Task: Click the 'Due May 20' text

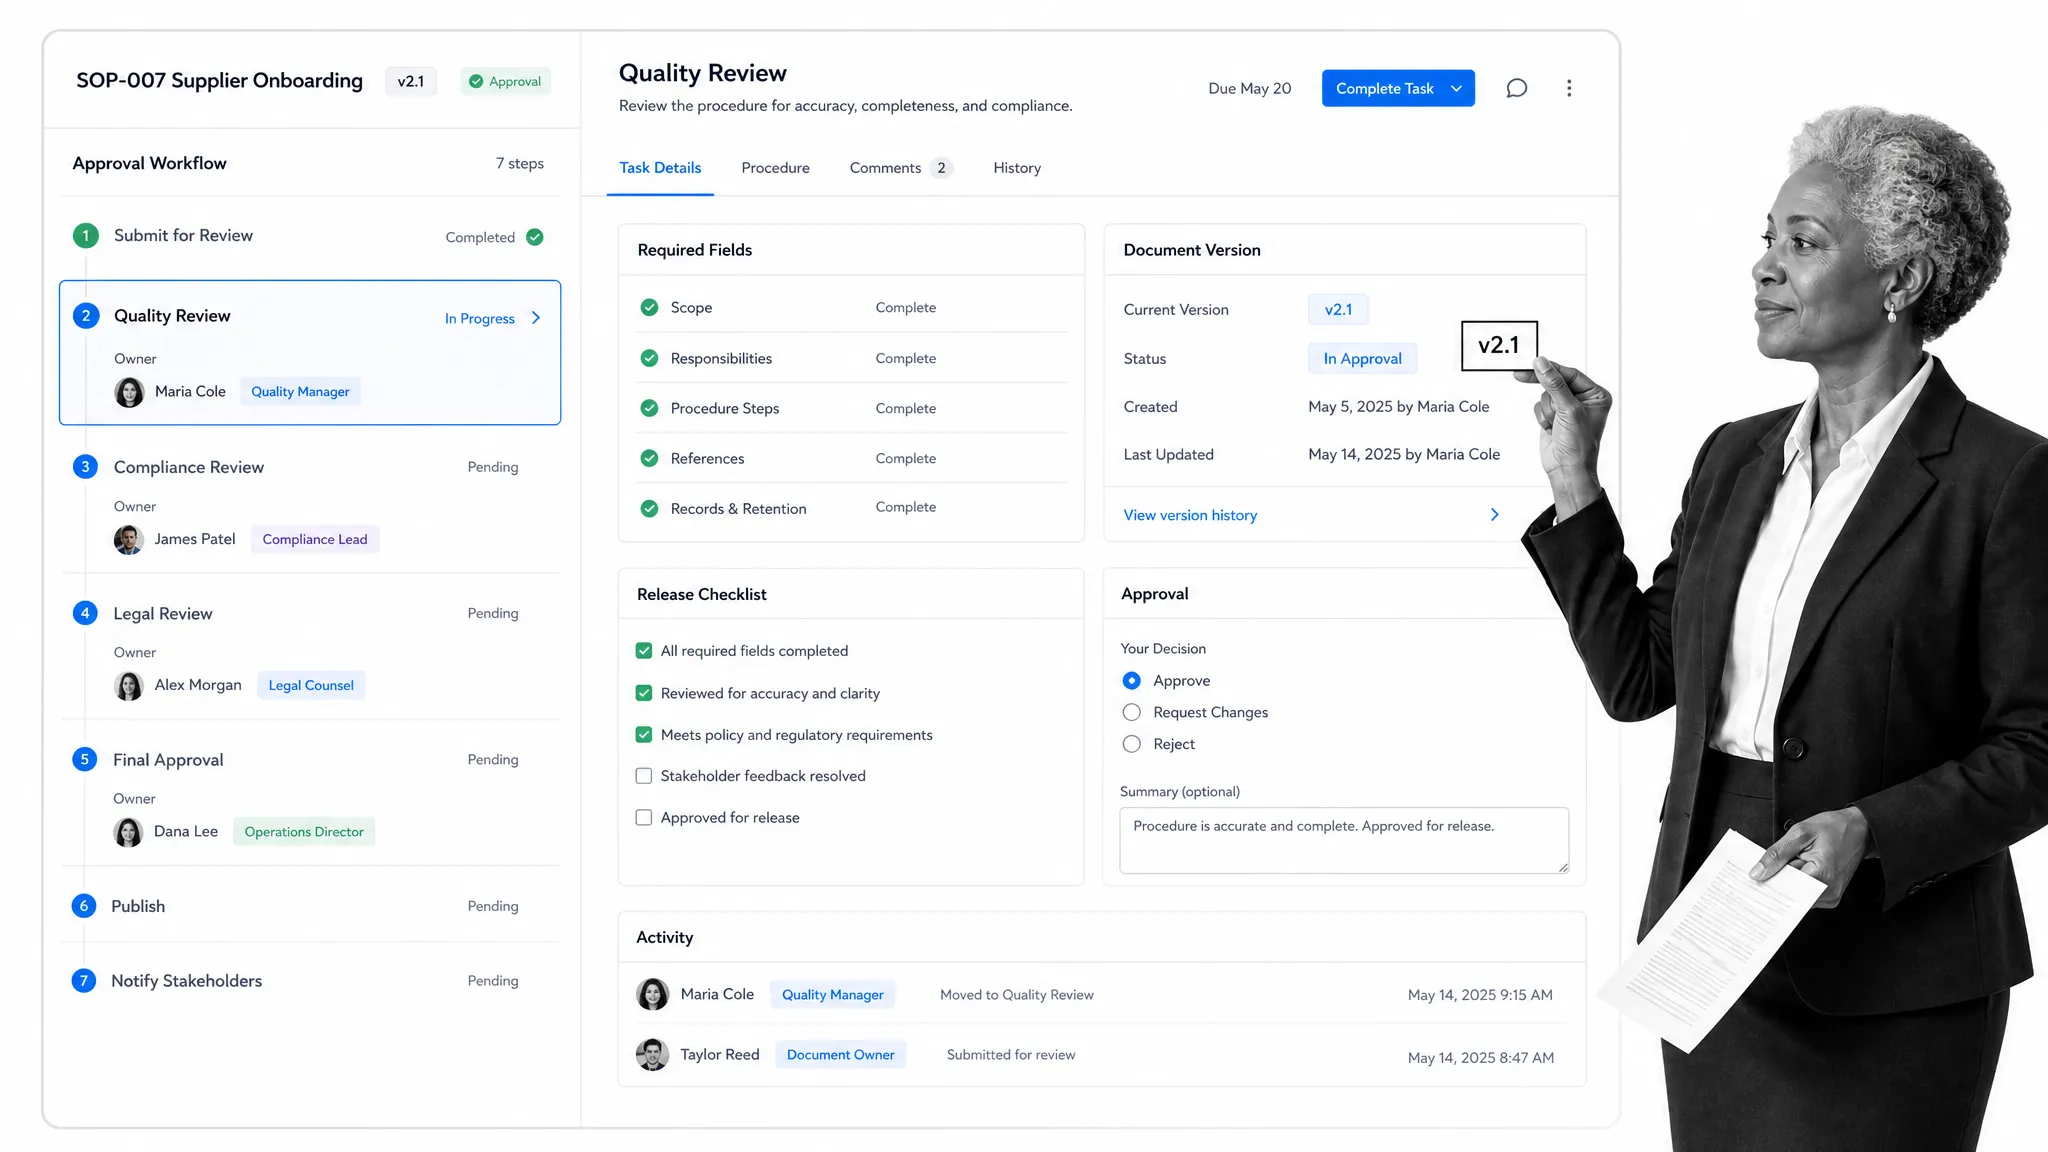Action: click(1249, 88)
